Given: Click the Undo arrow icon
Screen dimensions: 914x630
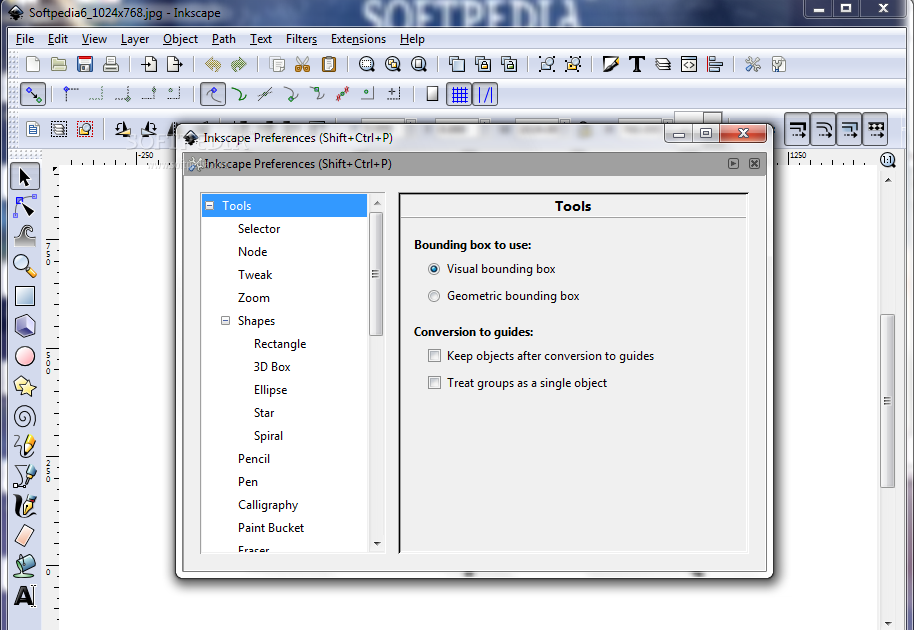Looking at the screenshot, I should (x=213, y=64).
